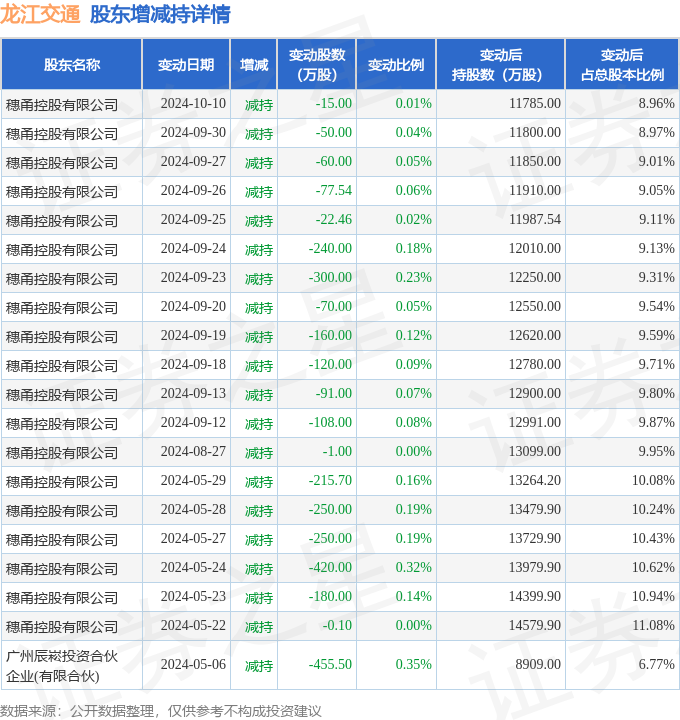
Task: Select the 2024-10-10 date cell
Action: [x=193, y=103]
